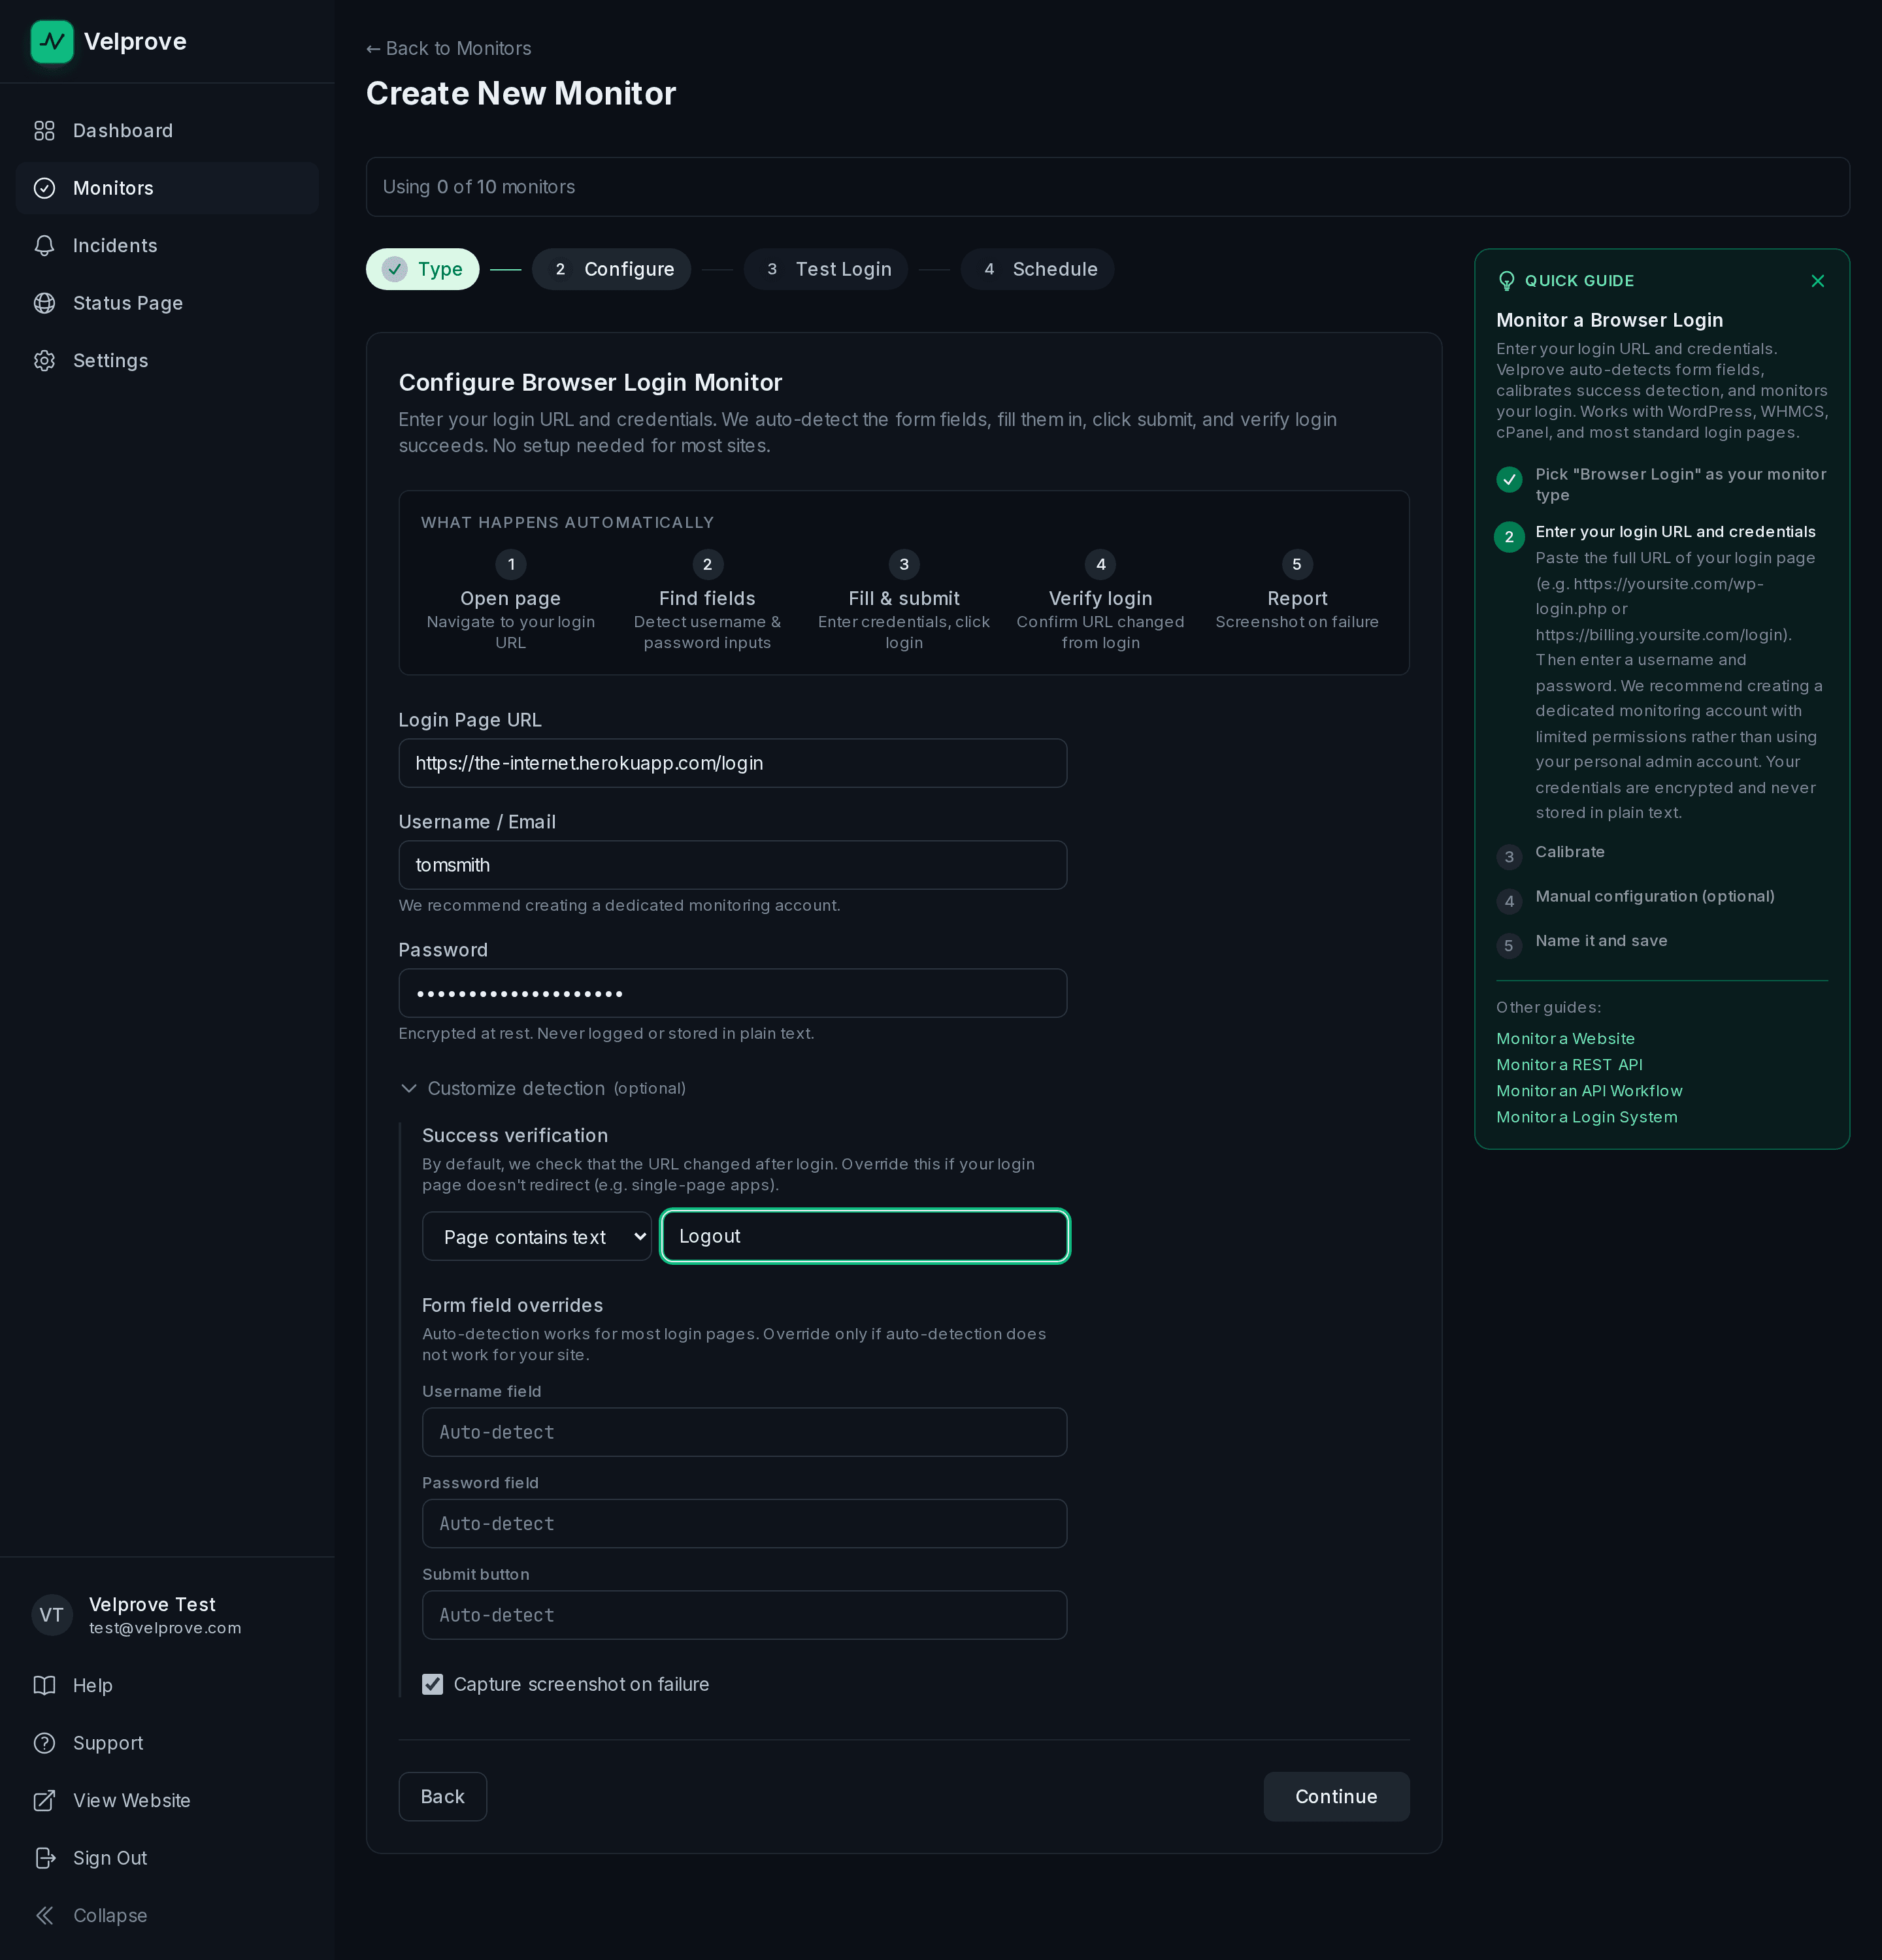The image size is (1882, 1960).
Task: Expand the Name it and save guide step
Action: point(1601,941)
